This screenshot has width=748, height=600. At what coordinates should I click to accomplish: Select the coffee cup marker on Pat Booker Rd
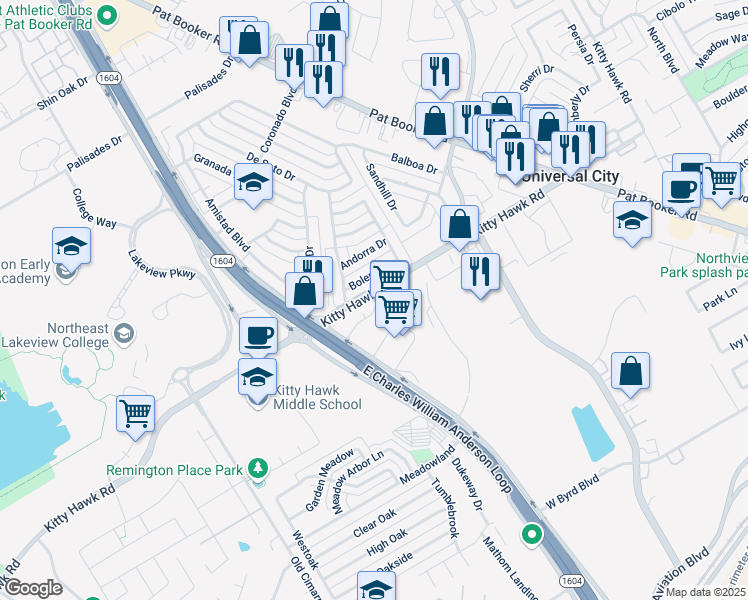tap(681, 189)
